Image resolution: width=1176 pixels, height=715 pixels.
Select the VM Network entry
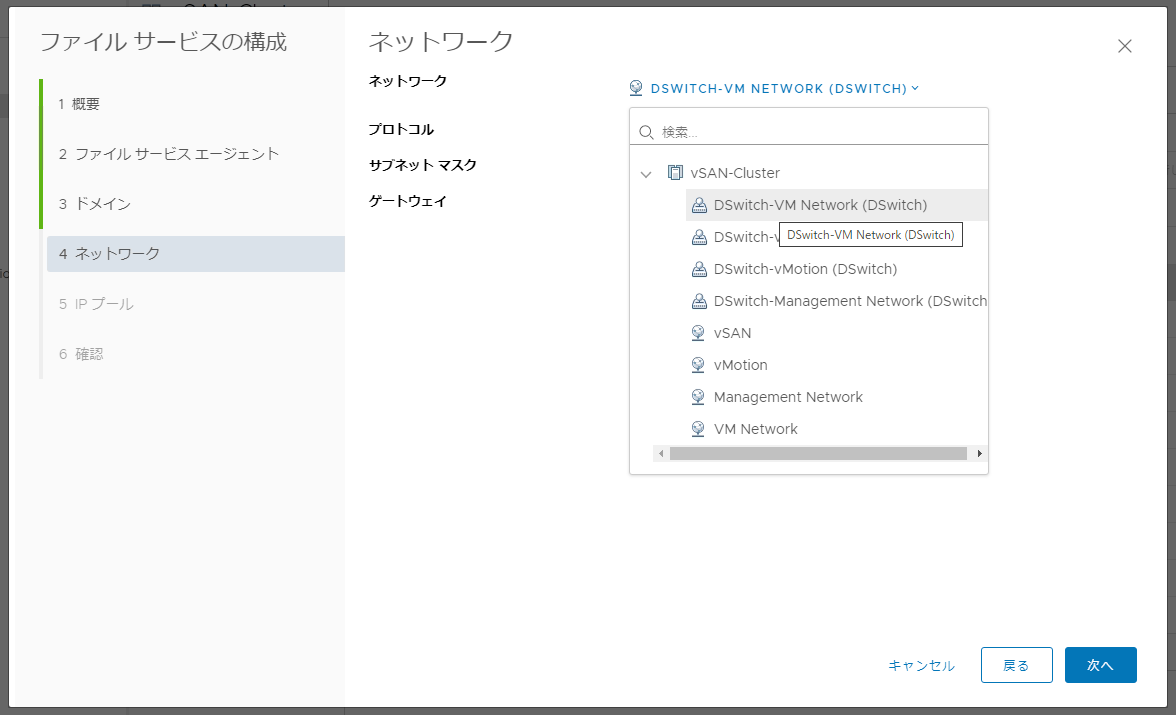tap(755, 429)
